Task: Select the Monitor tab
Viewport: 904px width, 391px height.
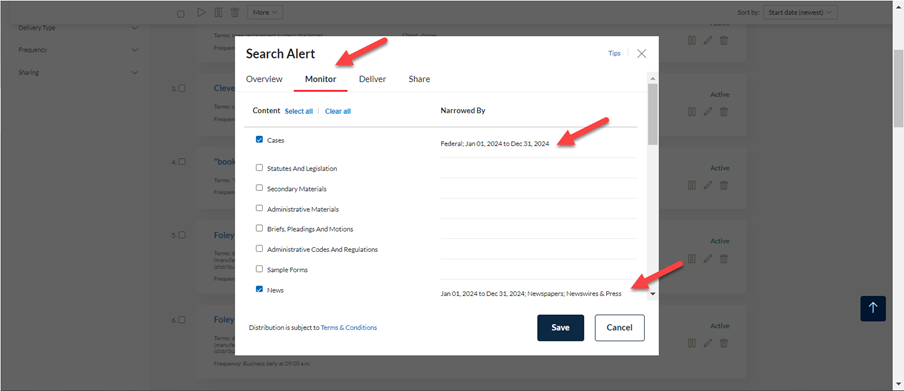Action: tap(321, 79)
